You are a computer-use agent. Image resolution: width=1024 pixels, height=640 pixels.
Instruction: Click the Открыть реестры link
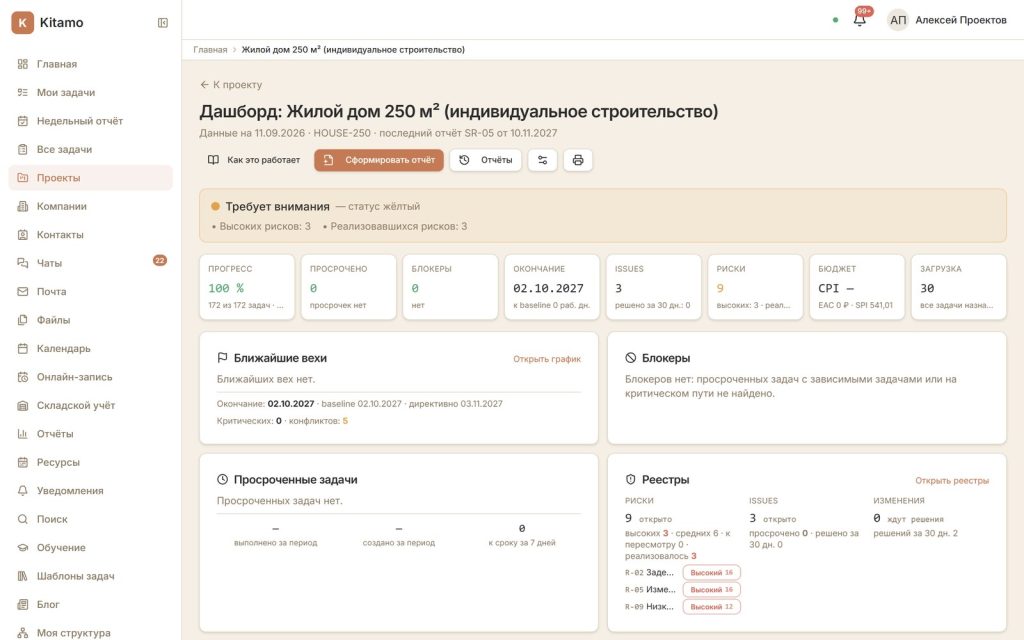[952, 481]
